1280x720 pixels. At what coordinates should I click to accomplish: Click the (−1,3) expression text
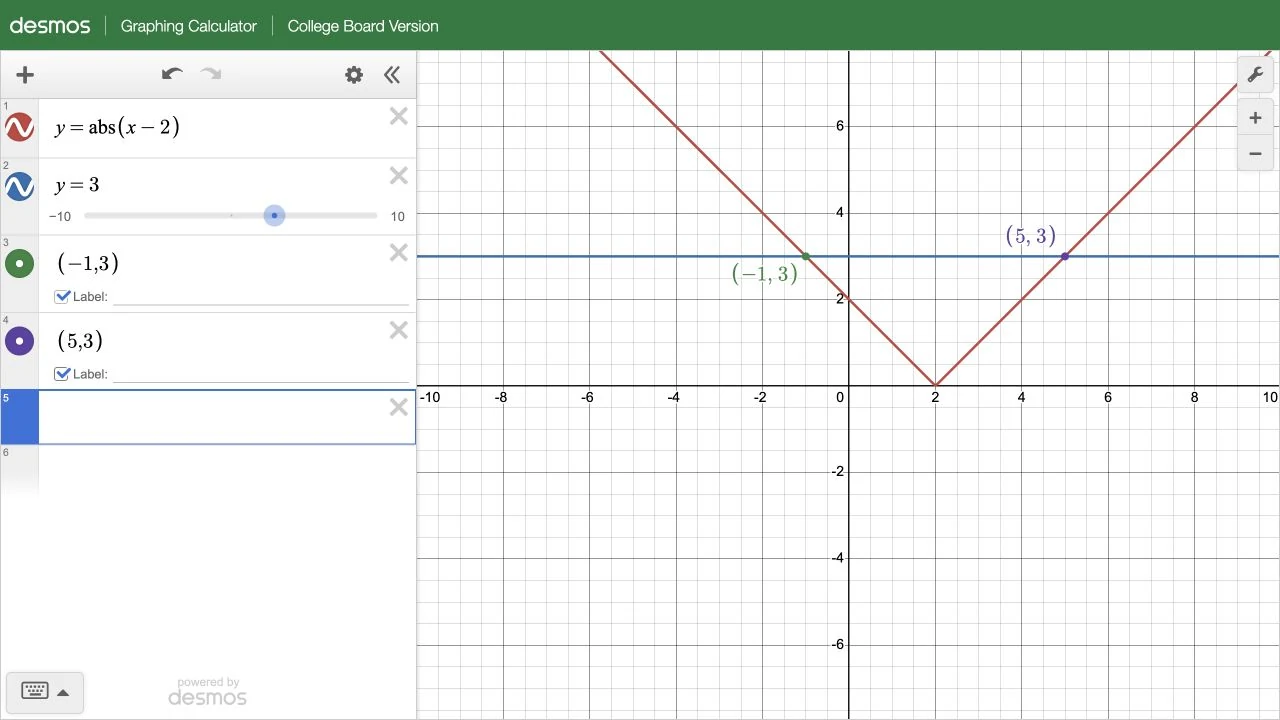click(x=88, y=263)
